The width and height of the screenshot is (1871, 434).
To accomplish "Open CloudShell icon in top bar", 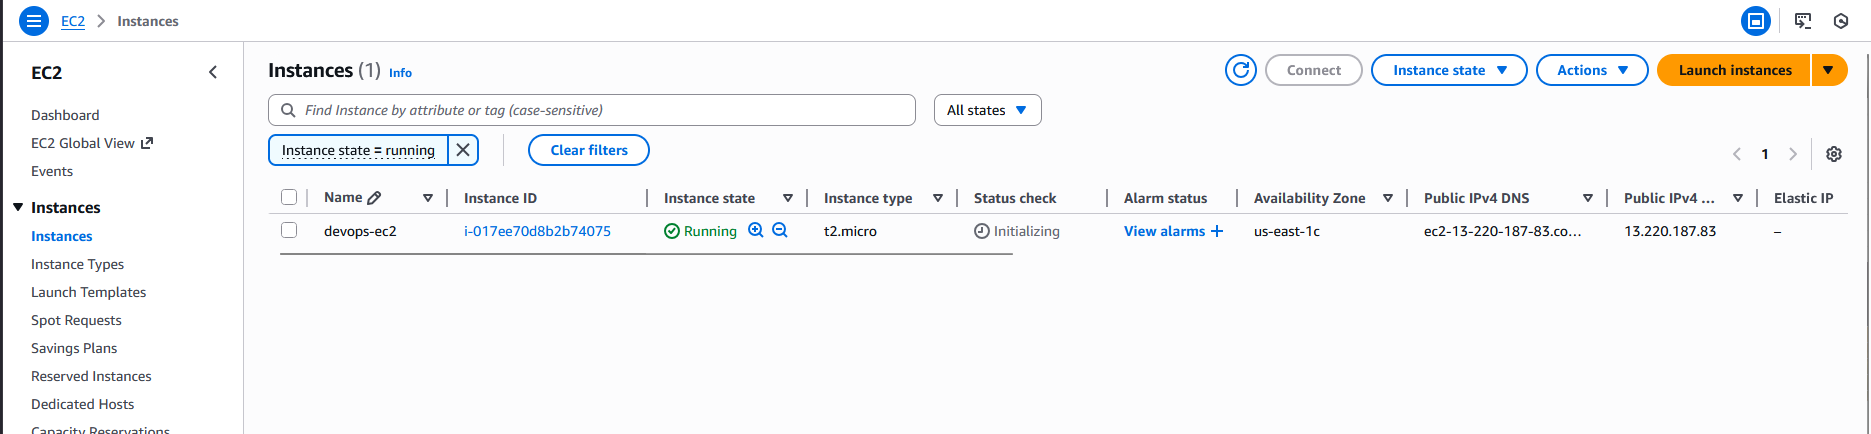I will (1756, 20).
